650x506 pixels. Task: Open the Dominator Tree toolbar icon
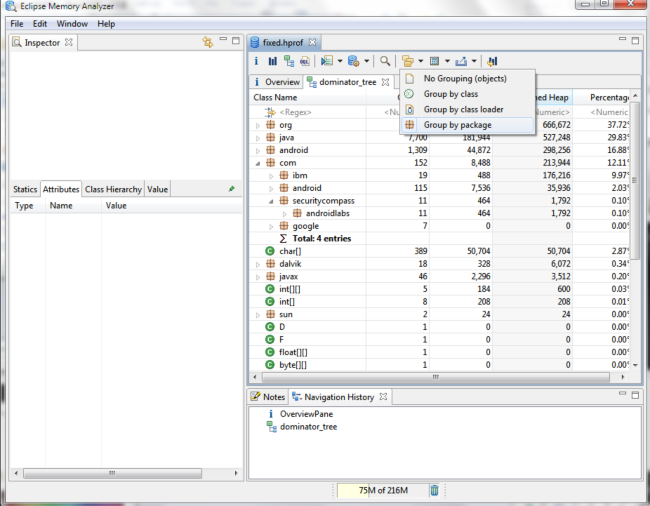click(289, 61)
